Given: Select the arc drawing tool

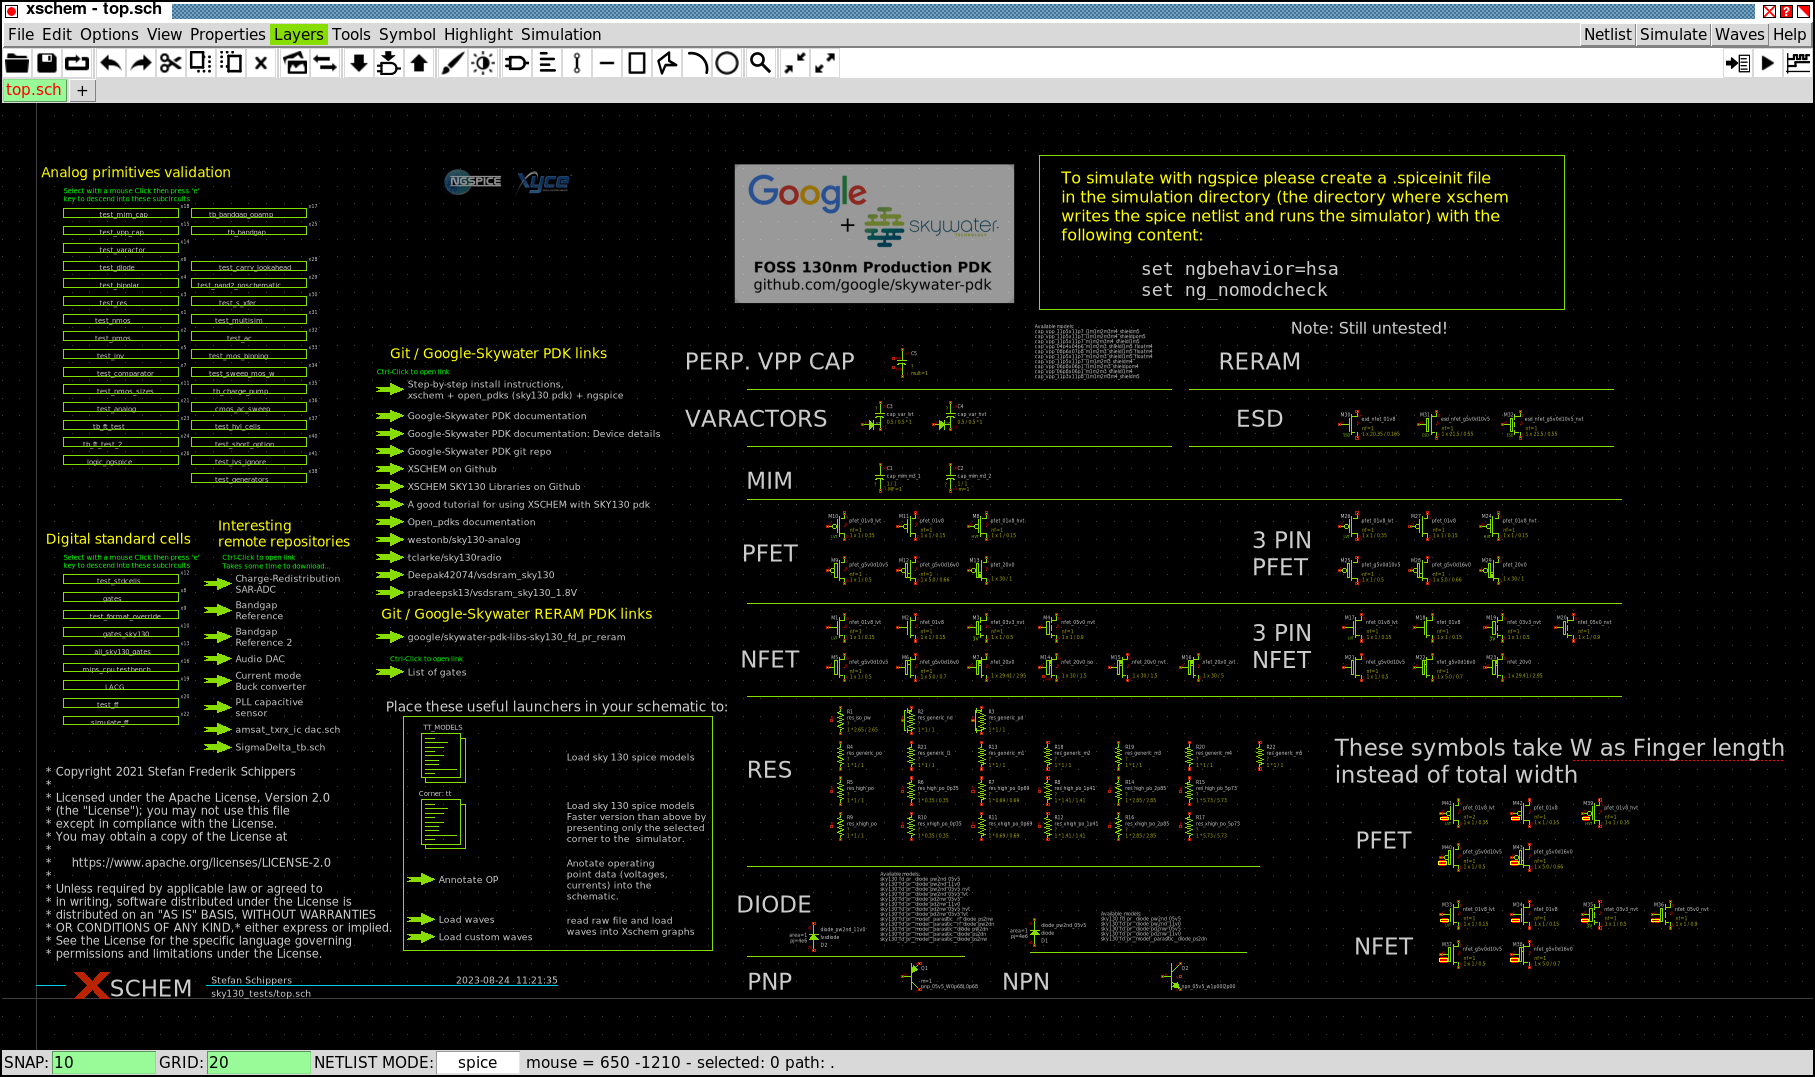Looking at the screenshot, I should pyautogui.click(x=697, y=63).
